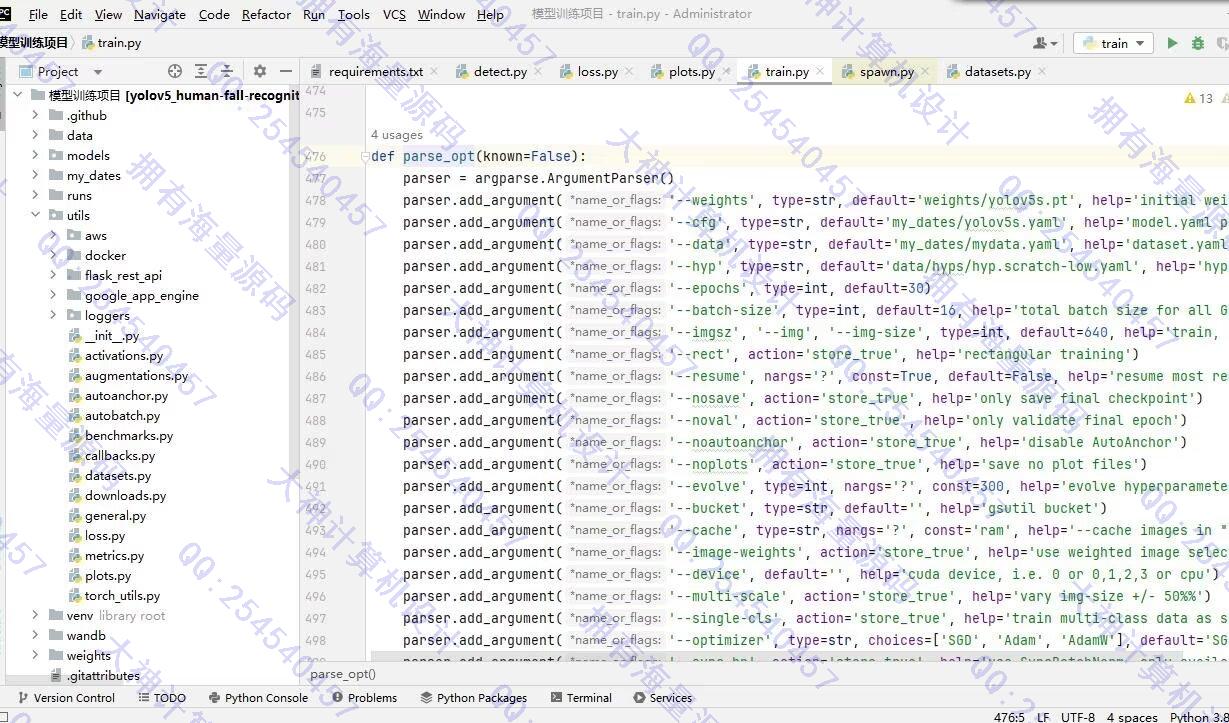Image resolution: width=1229 pixels, height=723 pixels.
Task: Expand the data folder
Action: tap(35, 135)
